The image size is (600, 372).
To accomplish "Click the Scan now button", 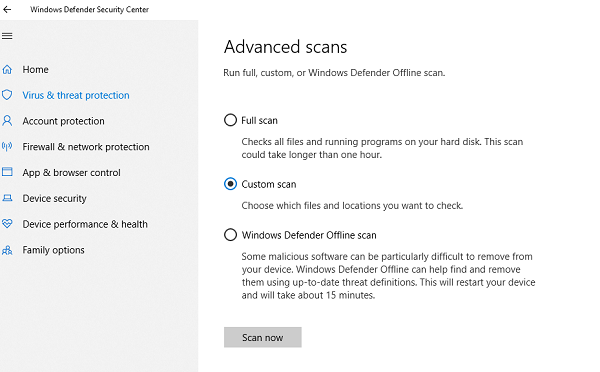I will [x=262, y=337].
